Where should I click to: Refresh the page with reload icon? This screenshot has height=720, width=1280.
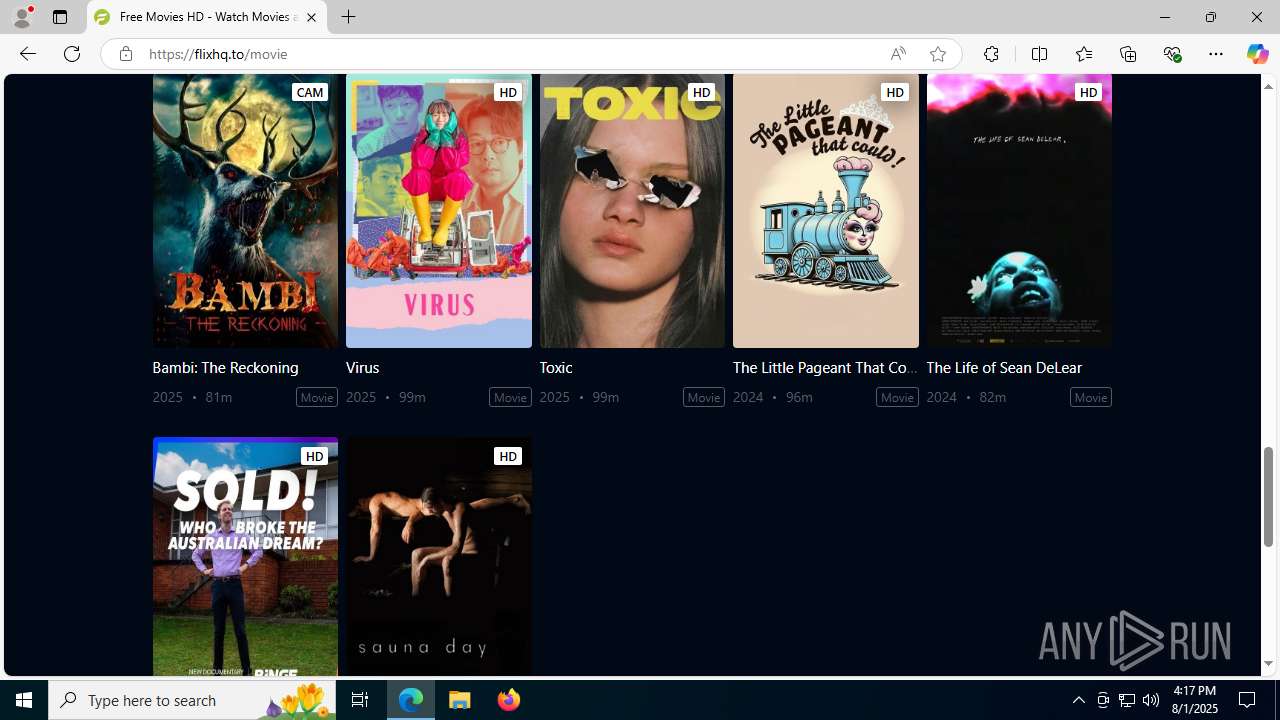point(72,54)
